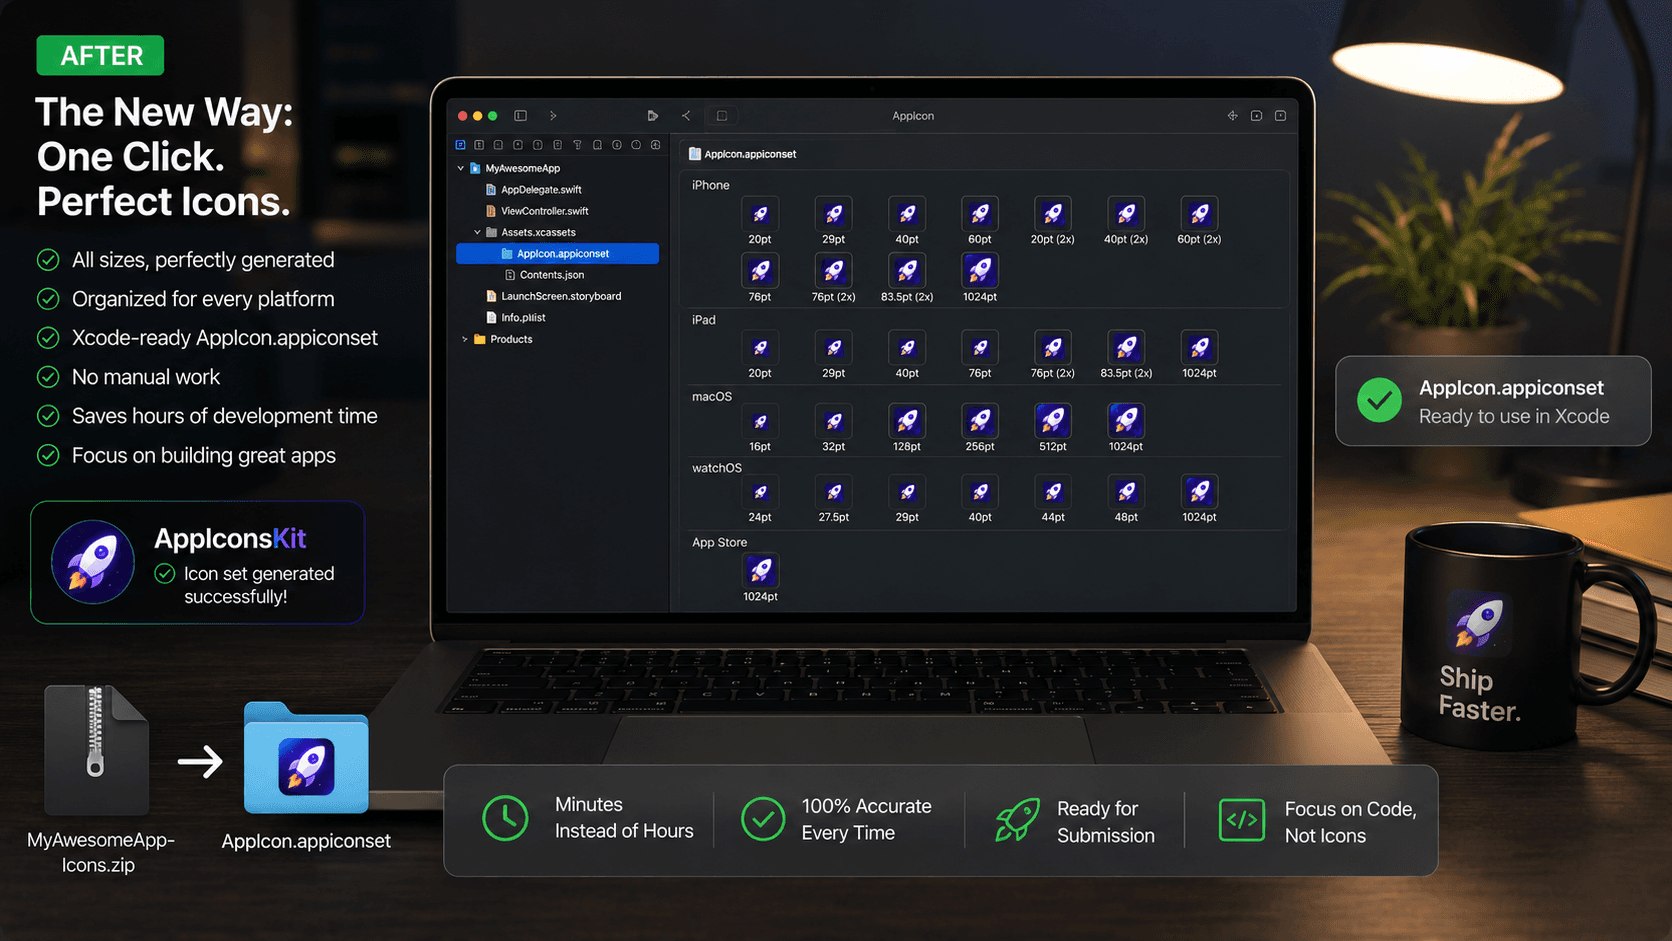The height and width of the screenshot is (941, 1672).
Task: Select the macOS 1024pt icon
Action: (1126, 421)
